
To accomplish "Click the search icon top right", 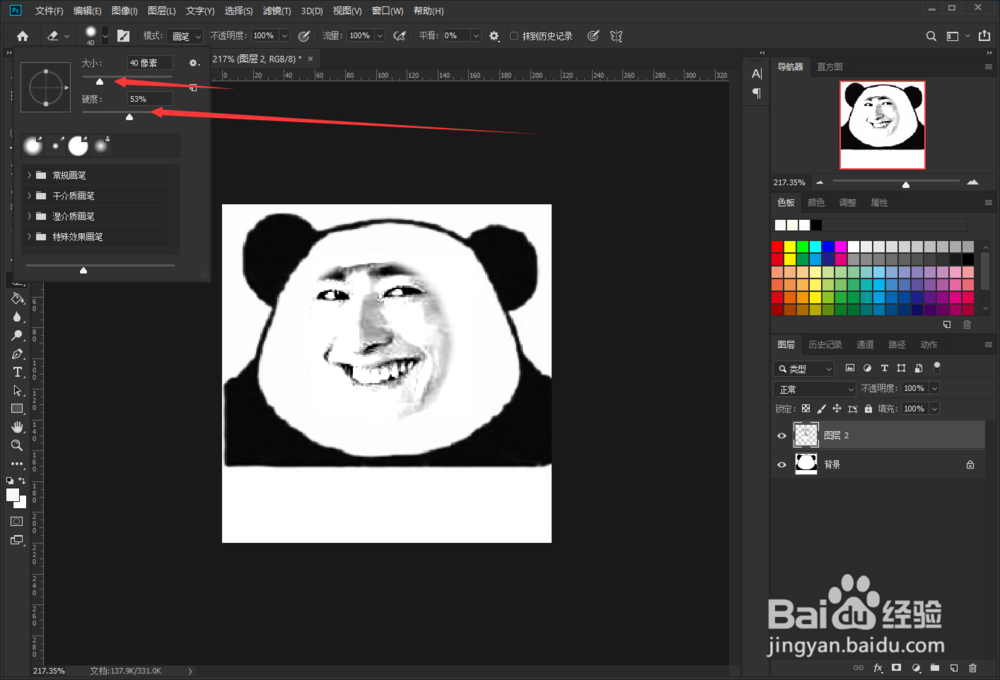I will 931,36.
